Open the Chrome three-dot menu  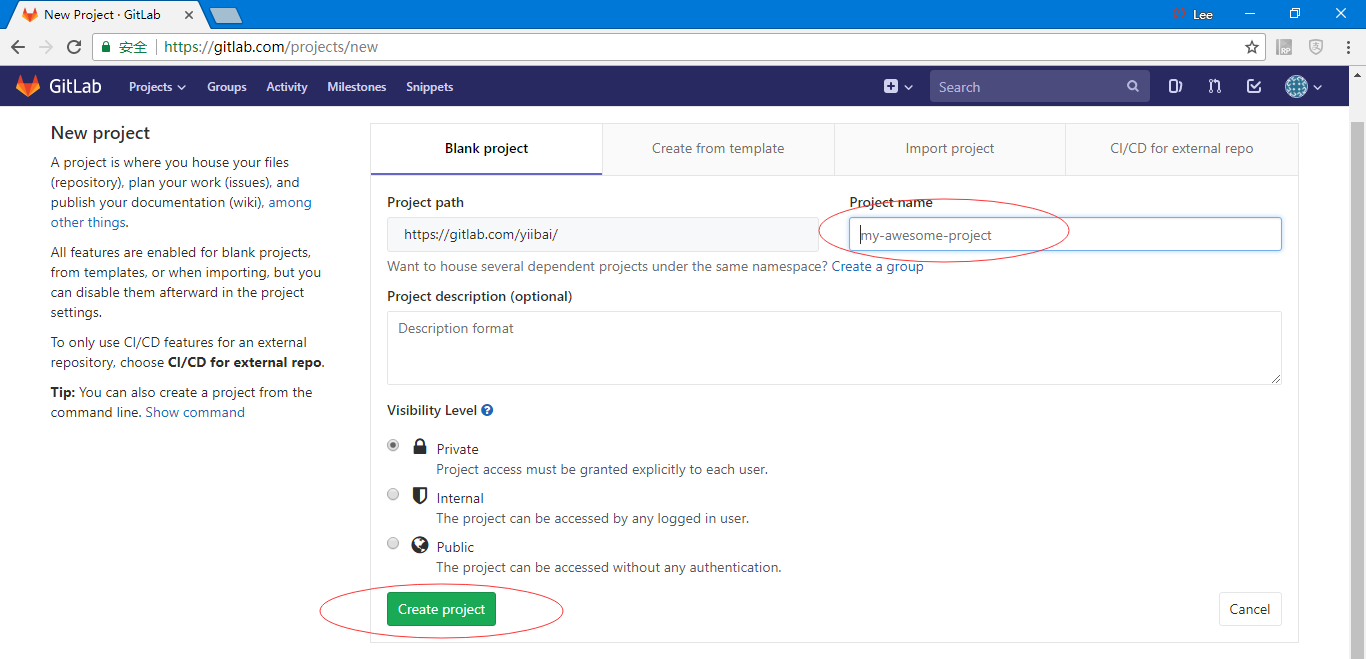click(1347, 47)
